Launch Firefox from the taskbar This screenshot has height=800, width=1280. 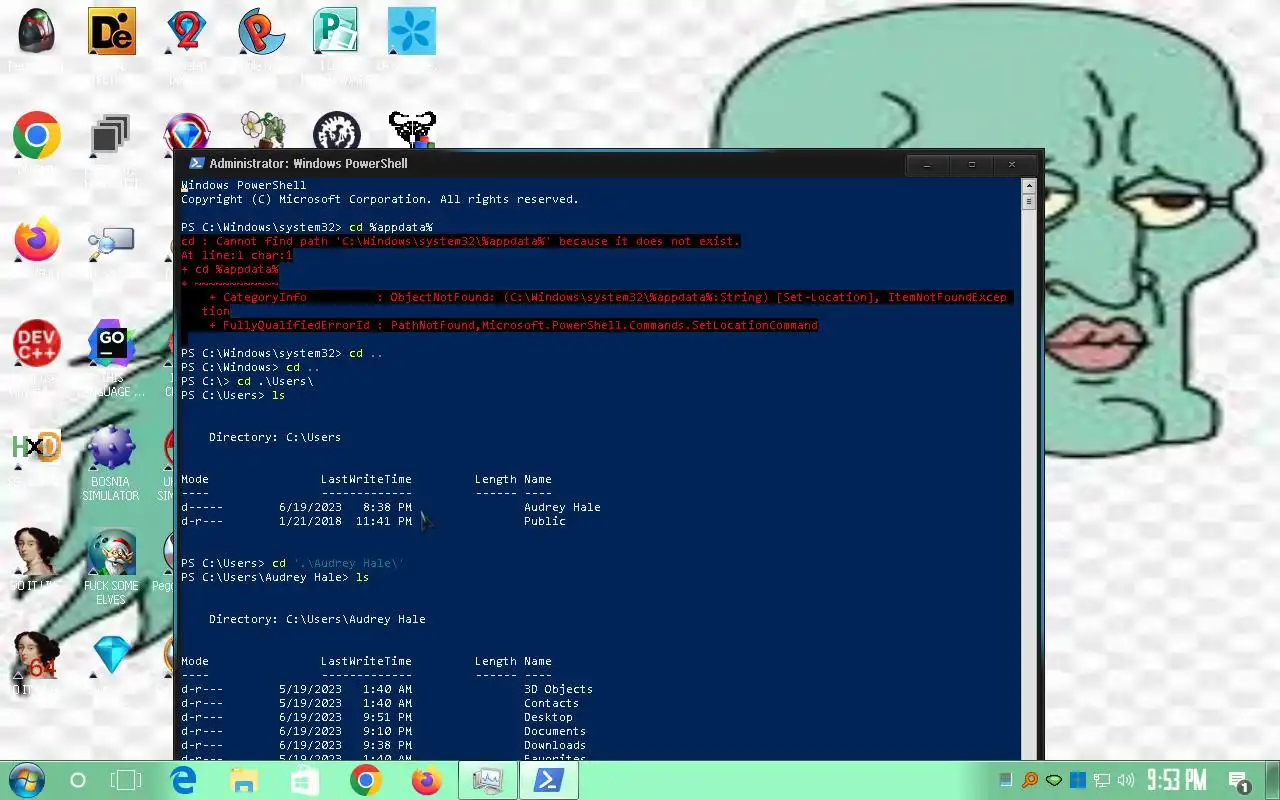coord(427,780)
